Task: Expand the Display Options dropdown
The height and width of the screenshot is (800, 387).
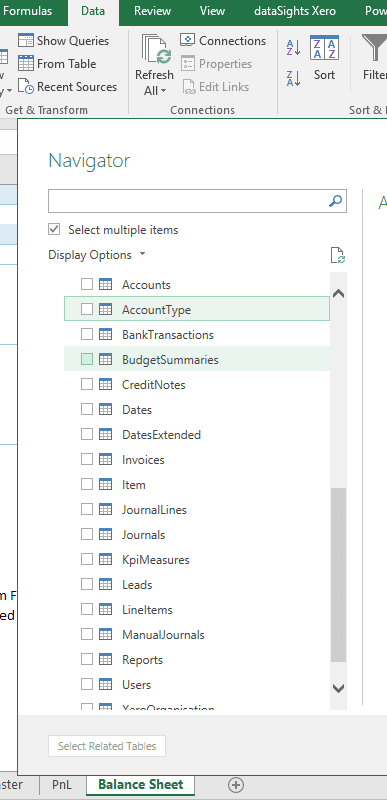Action: (x=97, y=255)
